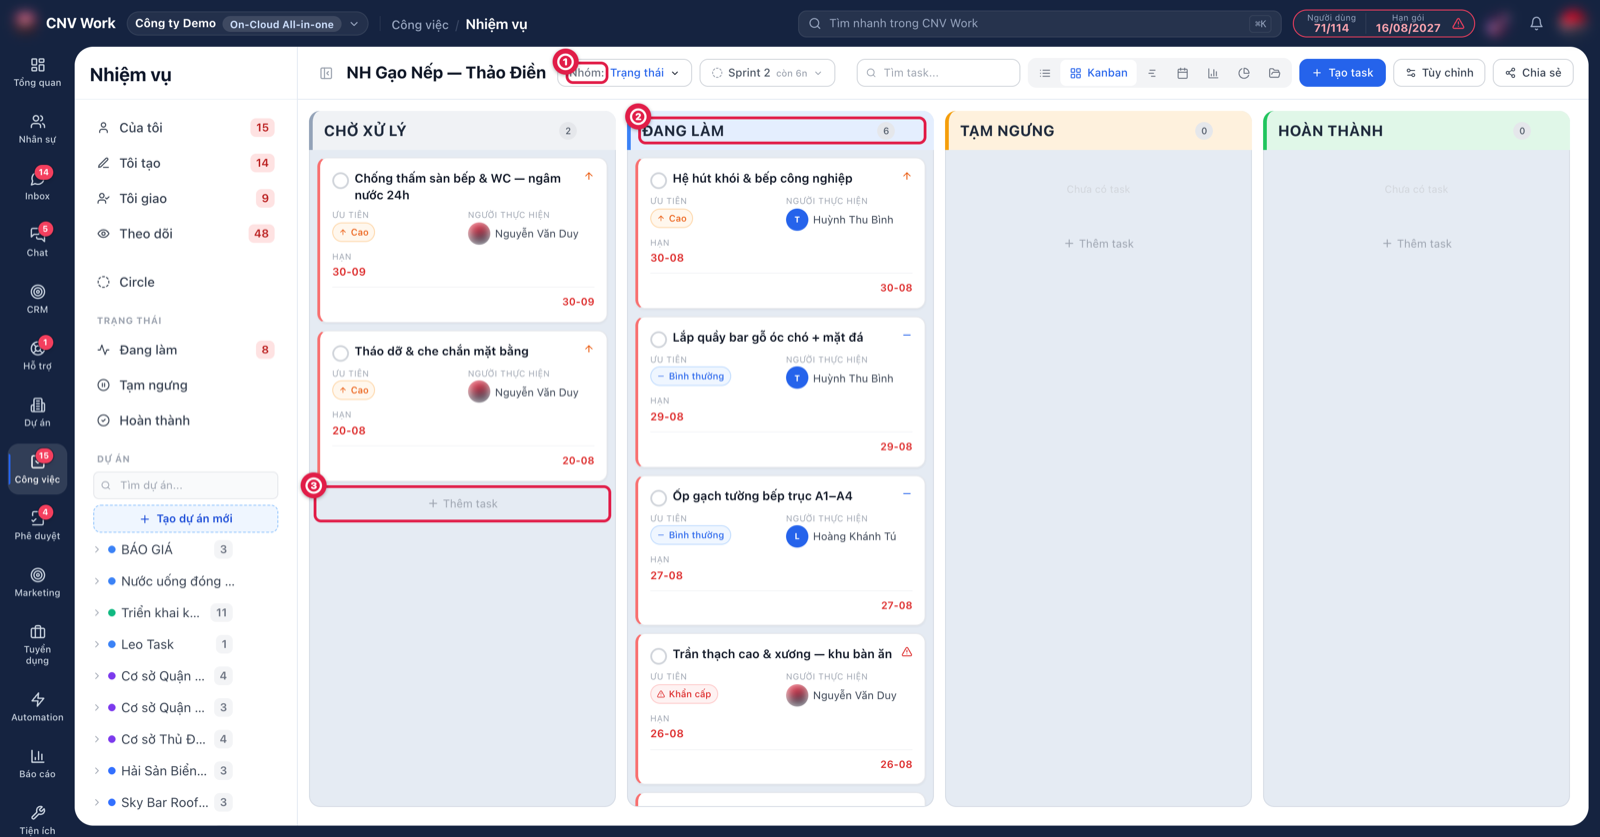Click the notification bell icon
Image resolution: width=1600 pixels, height=837 pixels.
(1536, 23)
